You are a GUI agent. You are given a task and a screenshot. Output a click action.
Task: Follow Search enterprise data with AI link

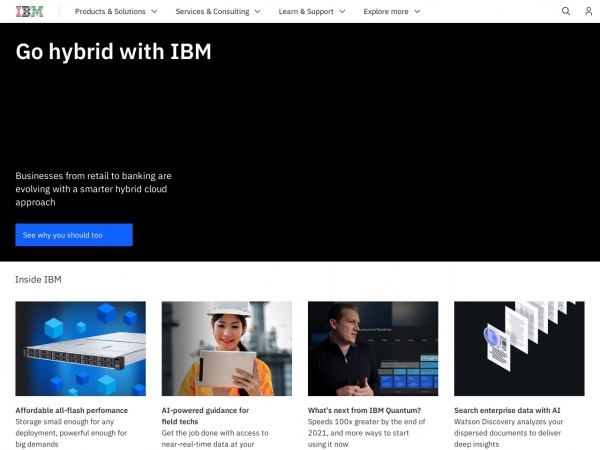507,410
